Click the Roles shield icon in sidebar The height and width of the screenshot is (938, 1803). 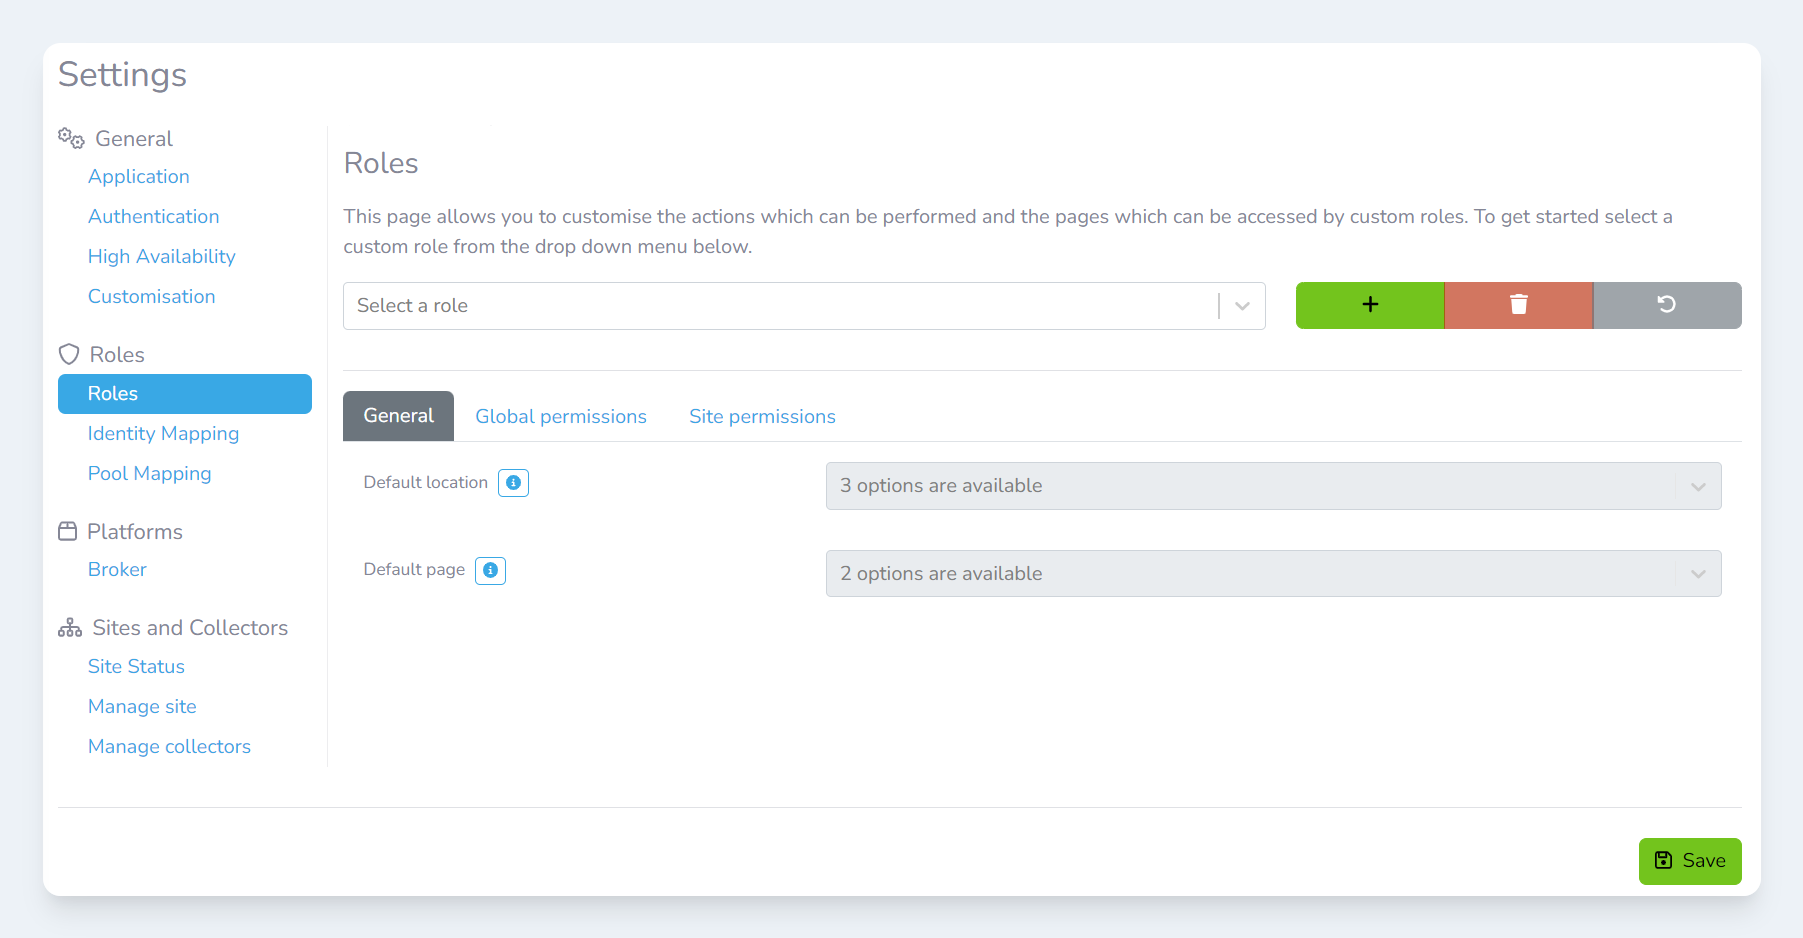click(x=69, y=354)
